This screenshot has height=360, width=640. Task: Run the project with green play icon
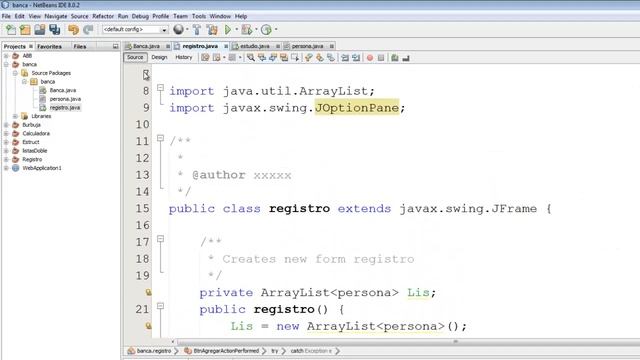point(228,29)
